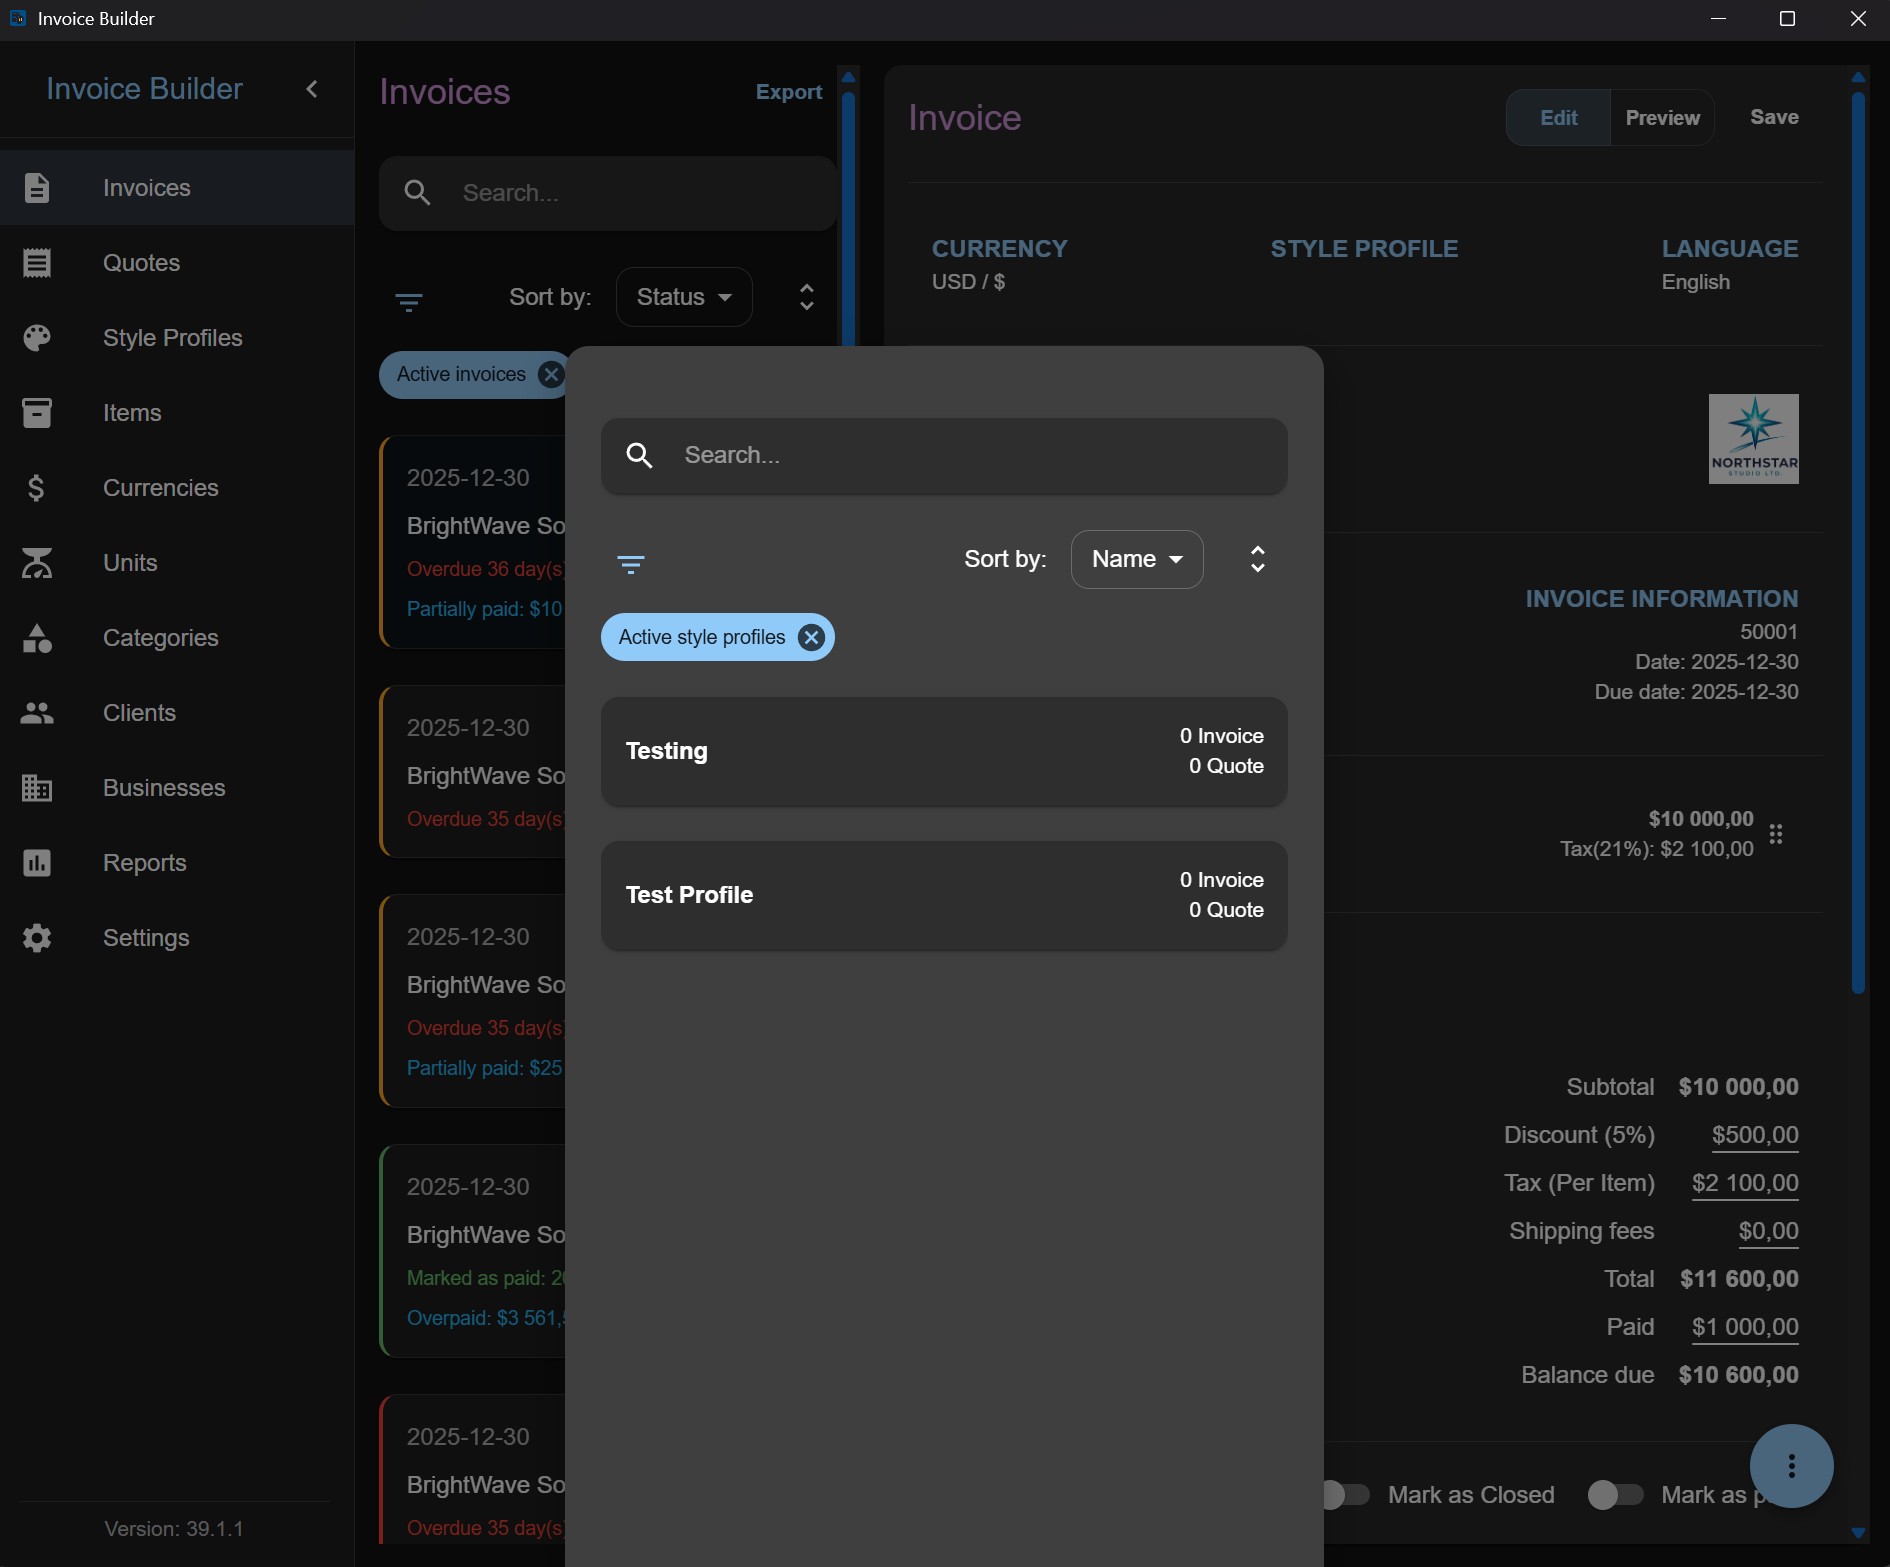Image resolution: width=1890 pixels, height=1567 pixels.
Task: Select the Reports chart icon
Action: [x=37, y=863]
